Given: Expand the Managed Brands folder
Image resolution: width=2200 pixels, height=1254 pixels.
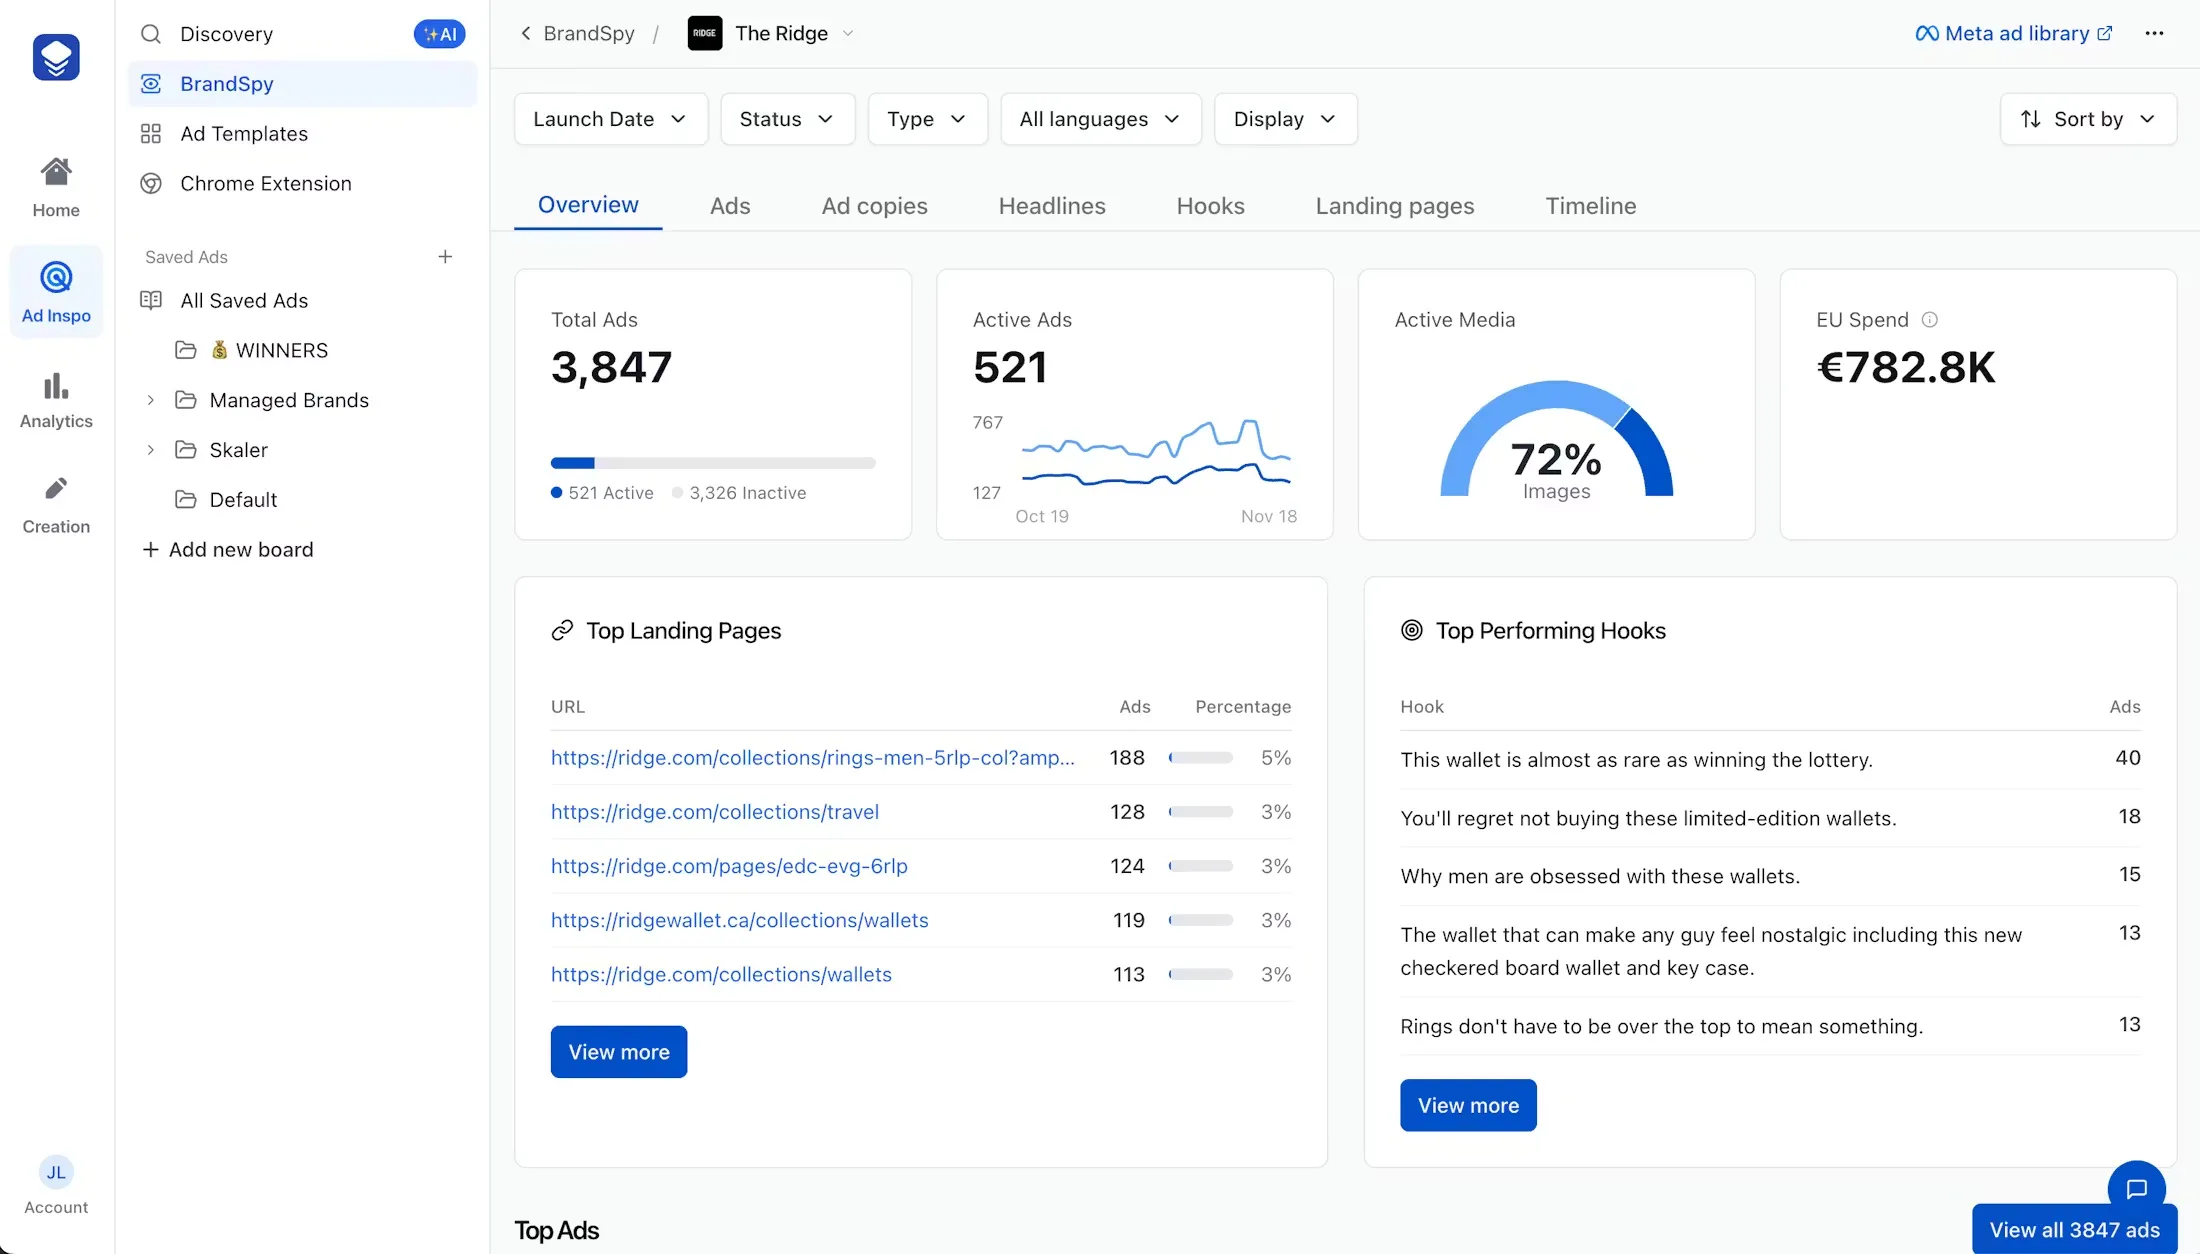Looking at the screenshot, I should 151,400.
